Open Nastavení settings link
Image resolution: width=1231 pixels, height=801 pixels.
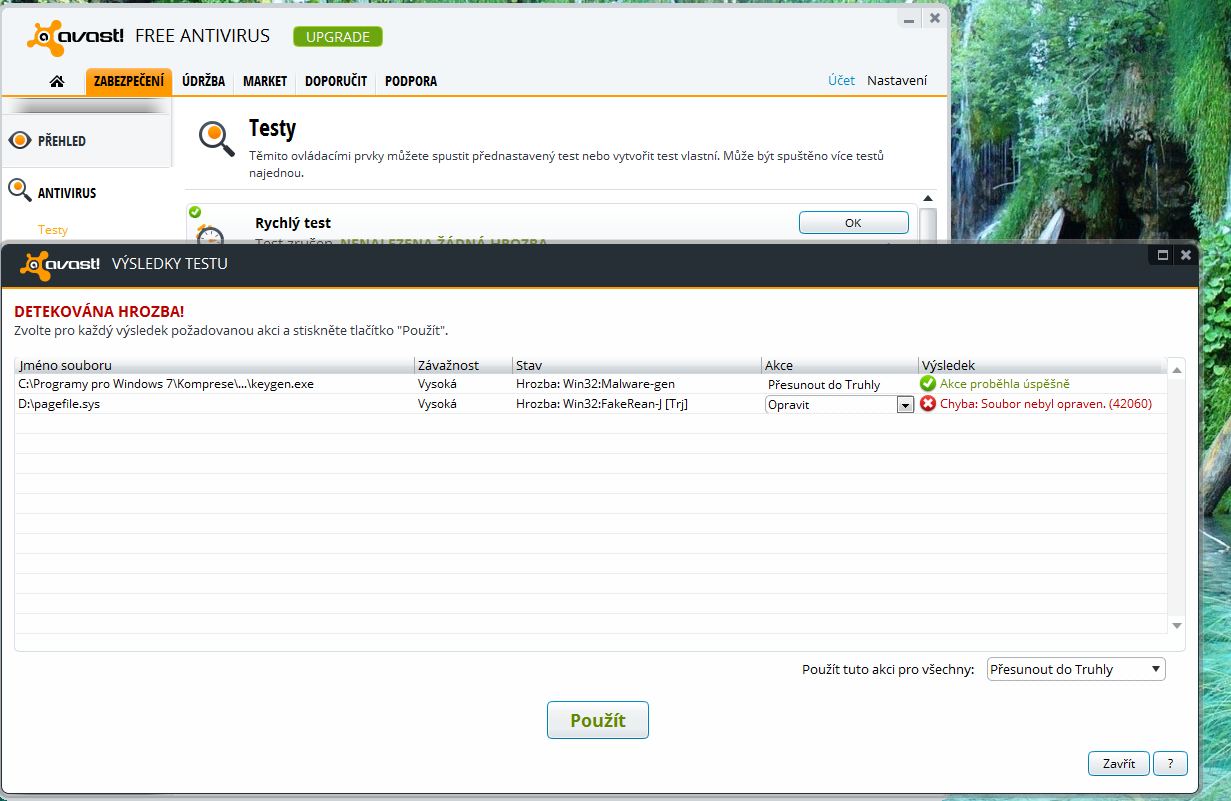(897, 81)
